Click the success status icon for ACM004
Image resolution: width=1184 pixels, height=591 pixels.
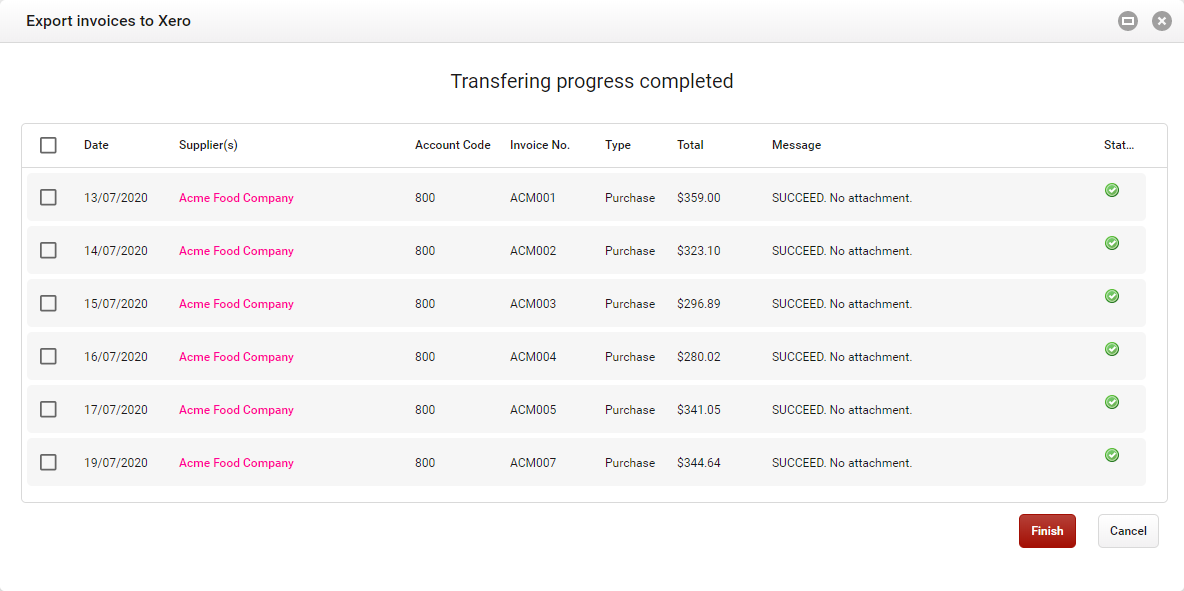(1112, 349)
